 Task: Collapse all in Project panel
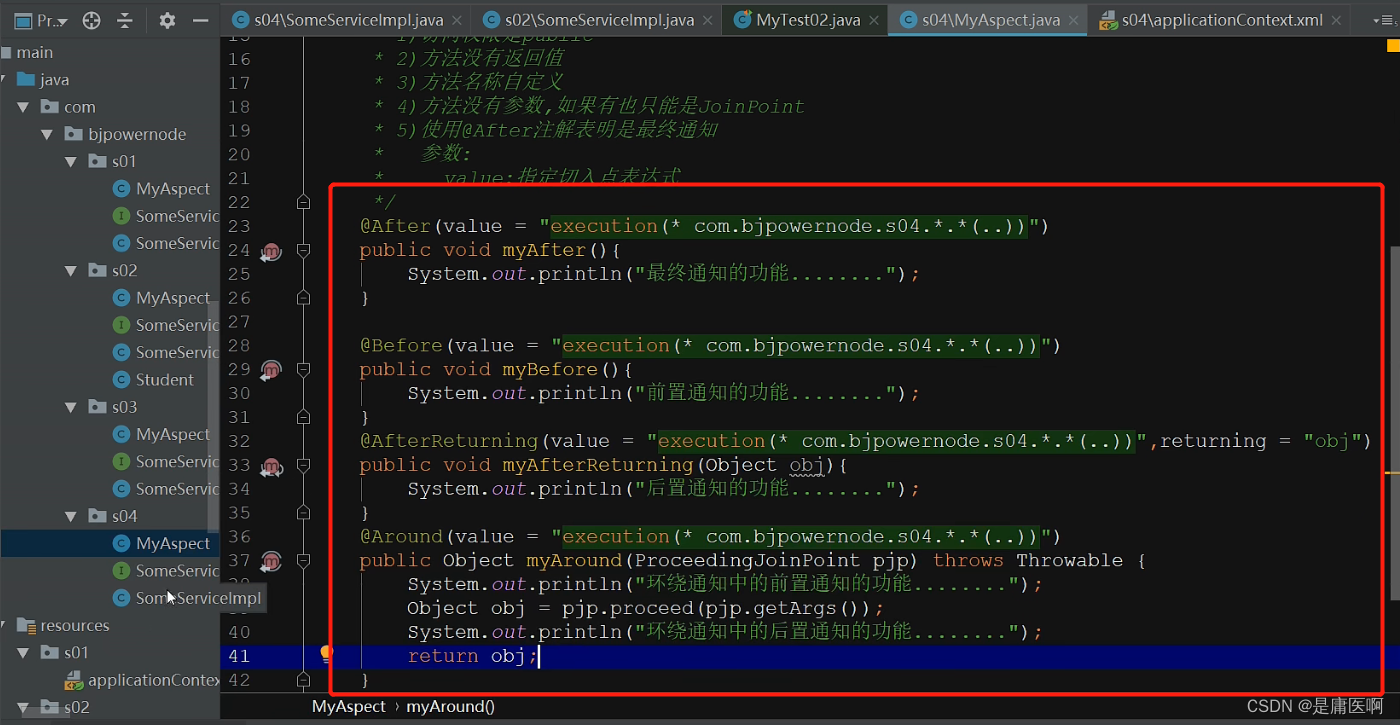point(125,20)
